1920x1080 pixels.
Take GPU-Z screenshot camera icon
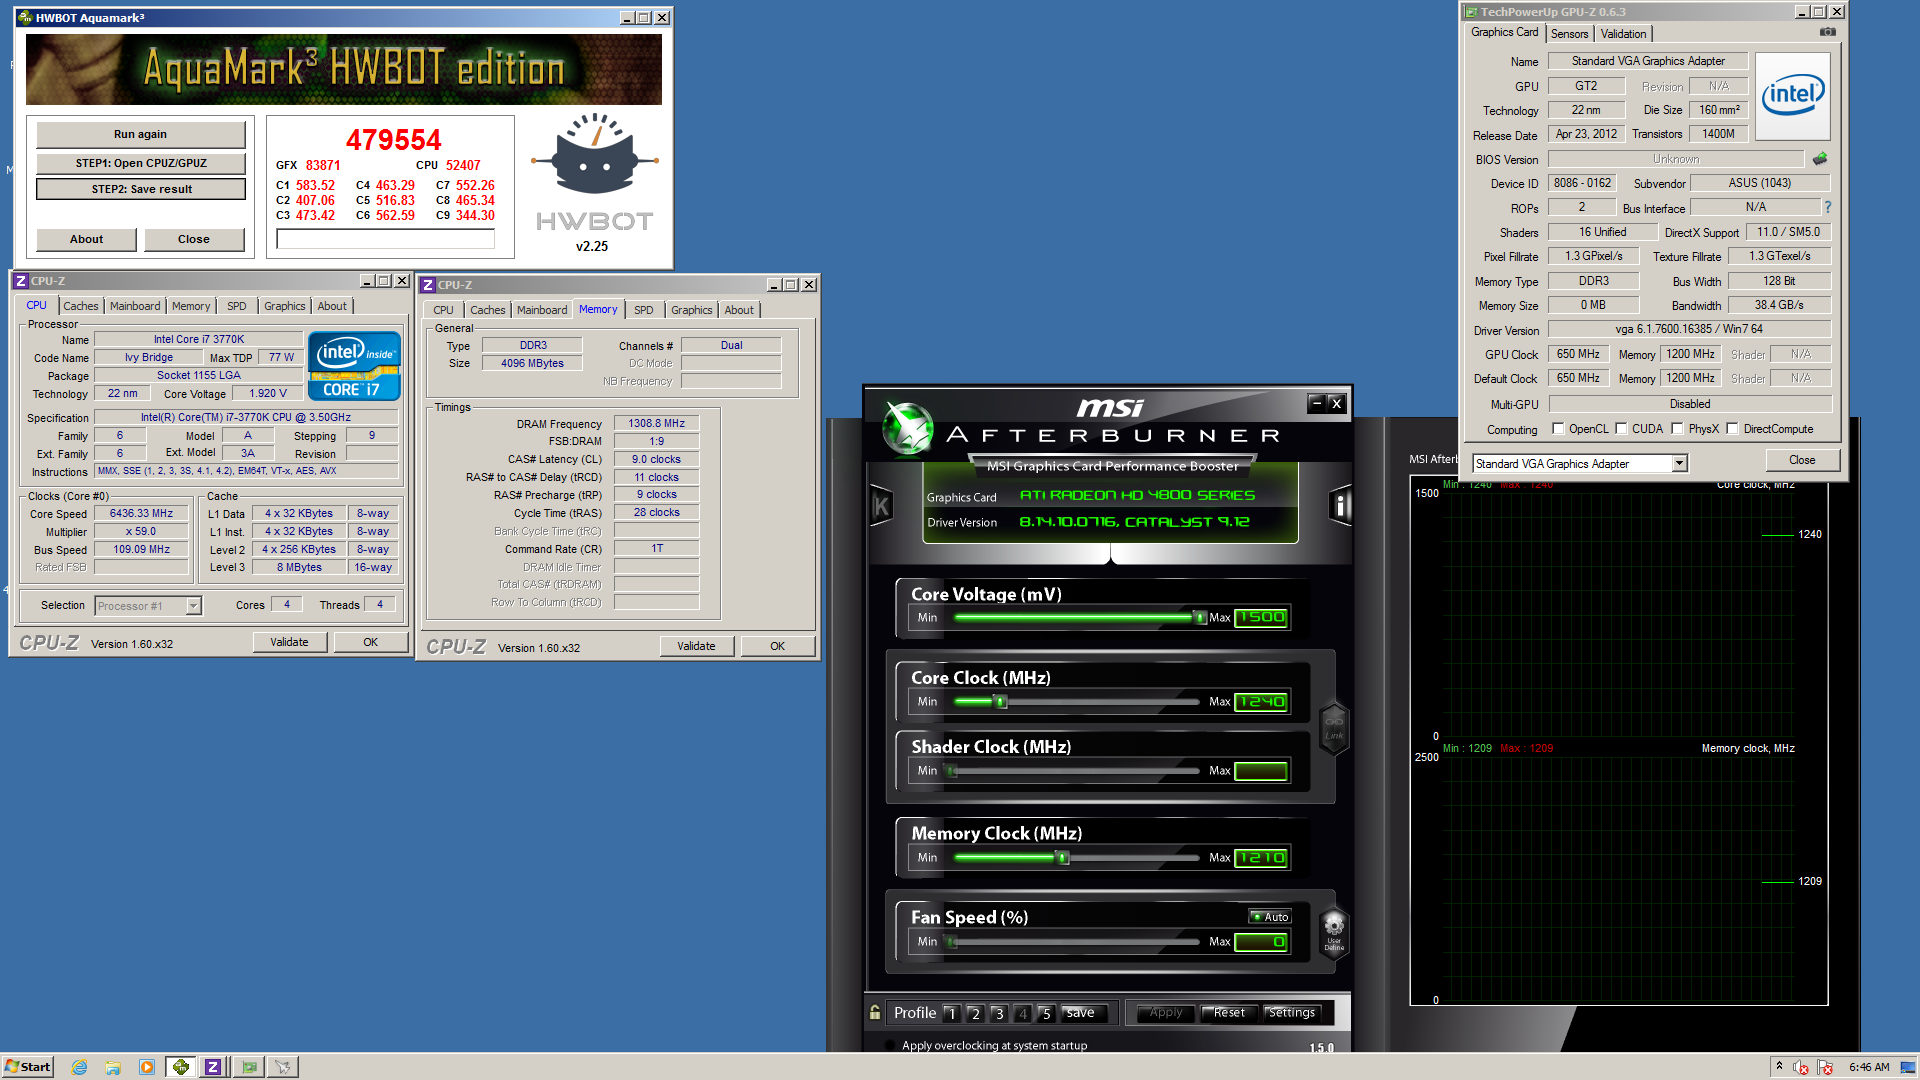tap(1827, 32)
